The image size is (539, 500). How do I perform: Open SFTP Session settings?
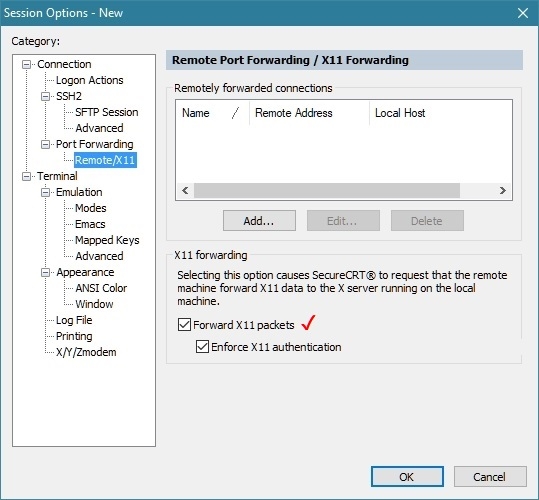107,112
